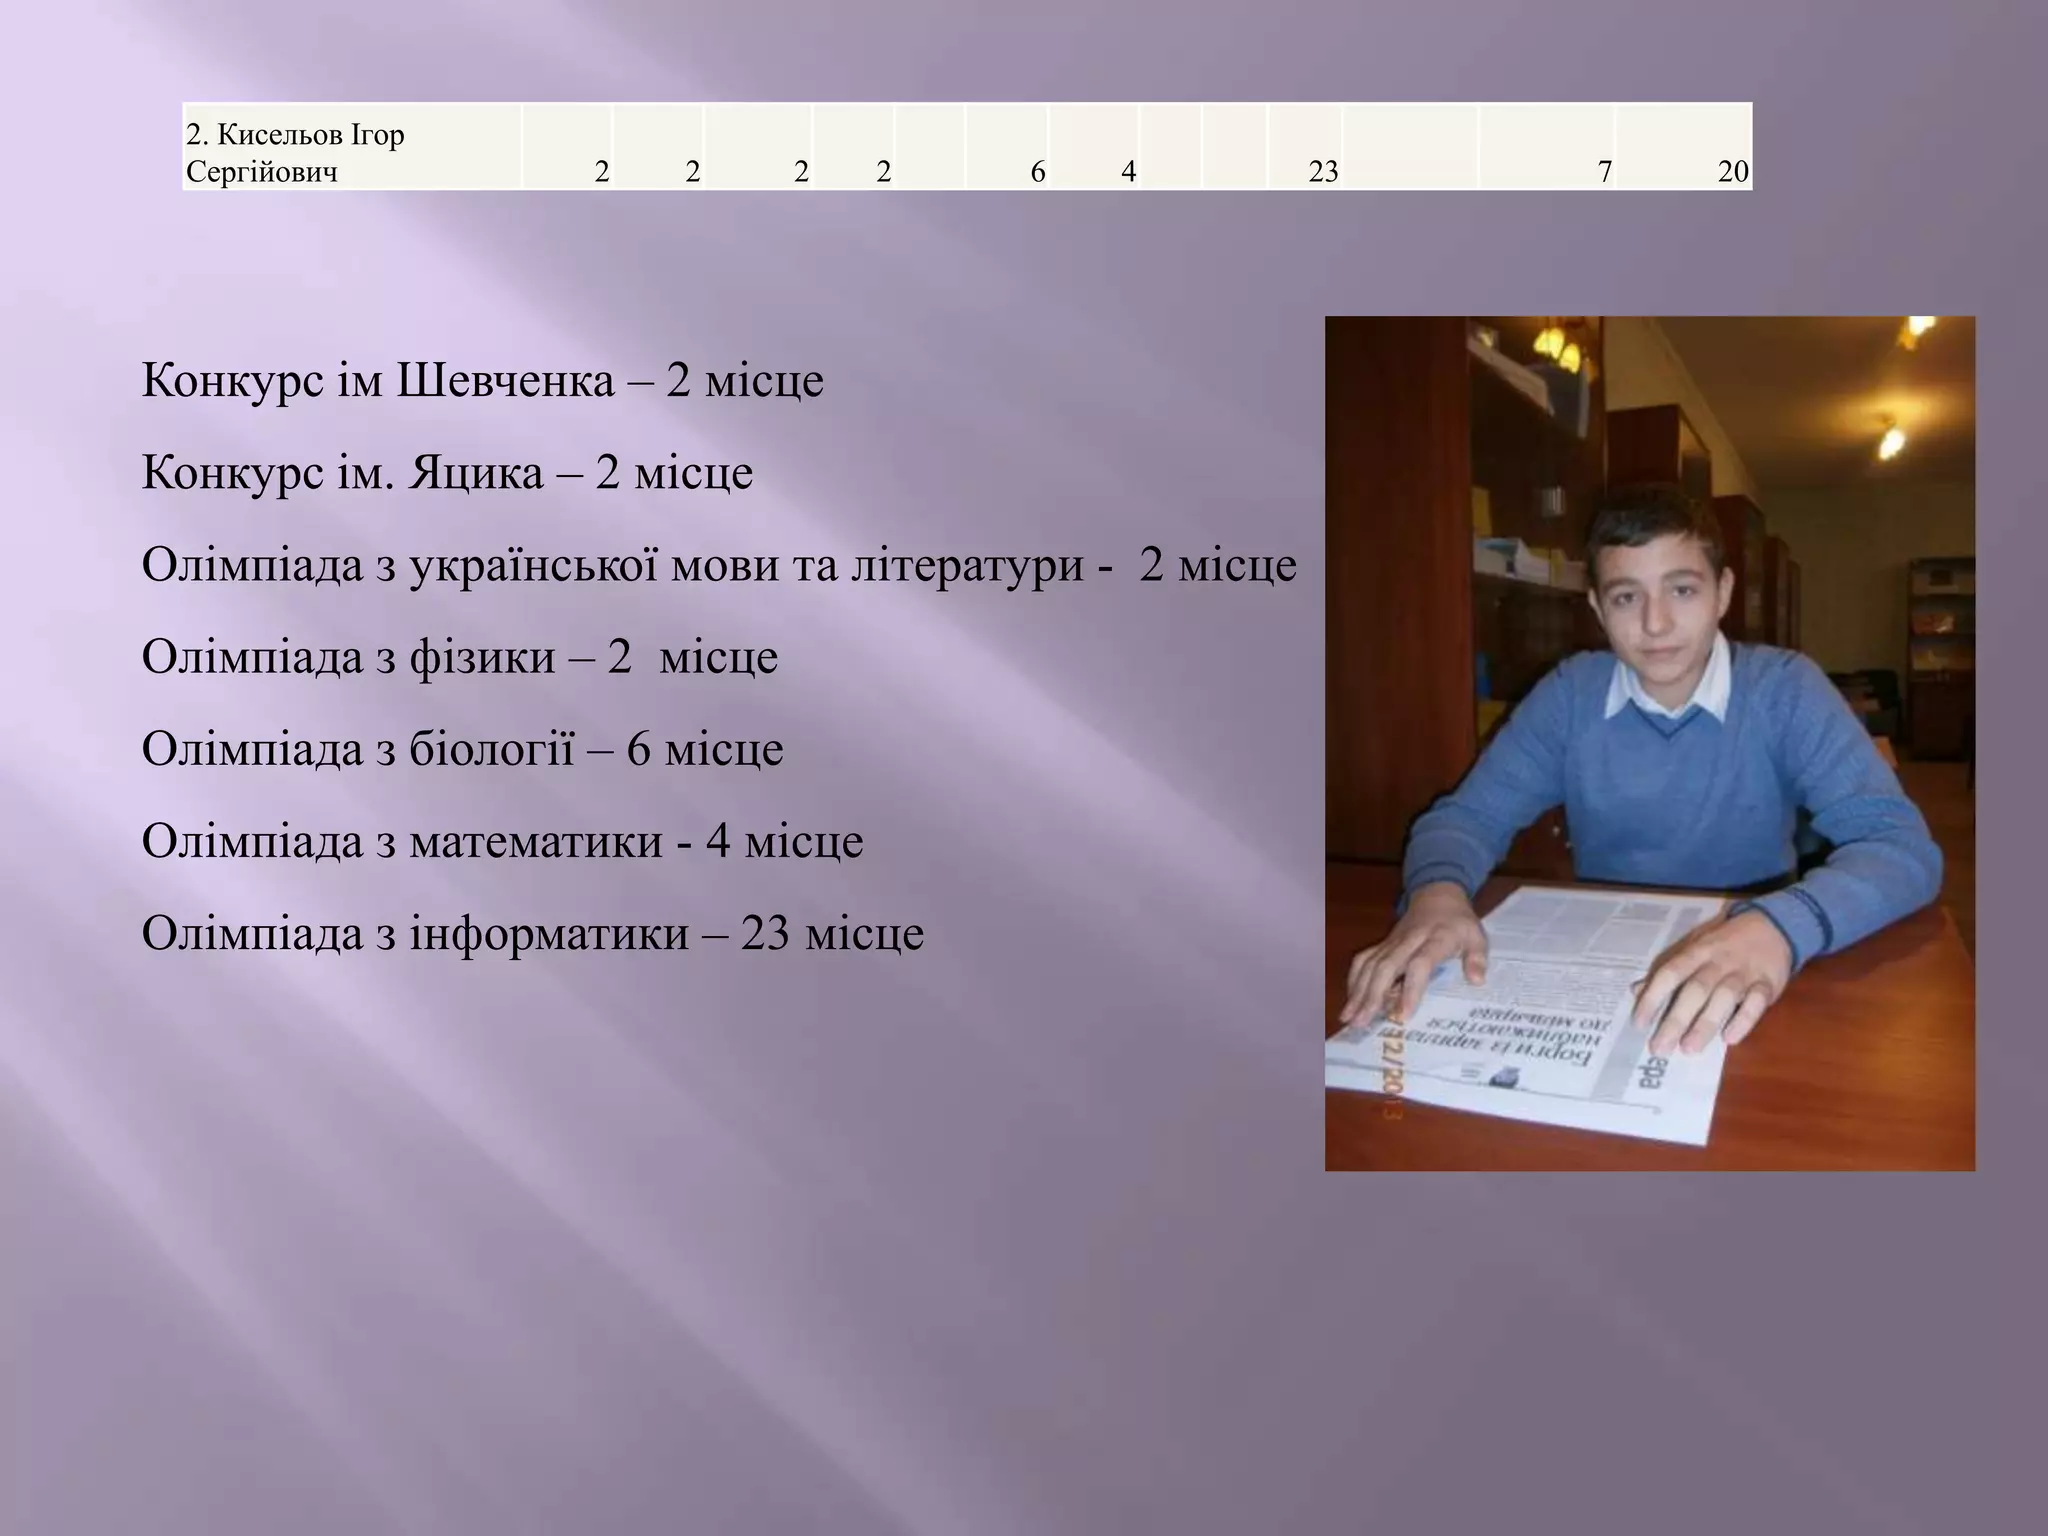Select the photo of the student with newspaper
2048x1536 pixels.
pos(1650,743)
